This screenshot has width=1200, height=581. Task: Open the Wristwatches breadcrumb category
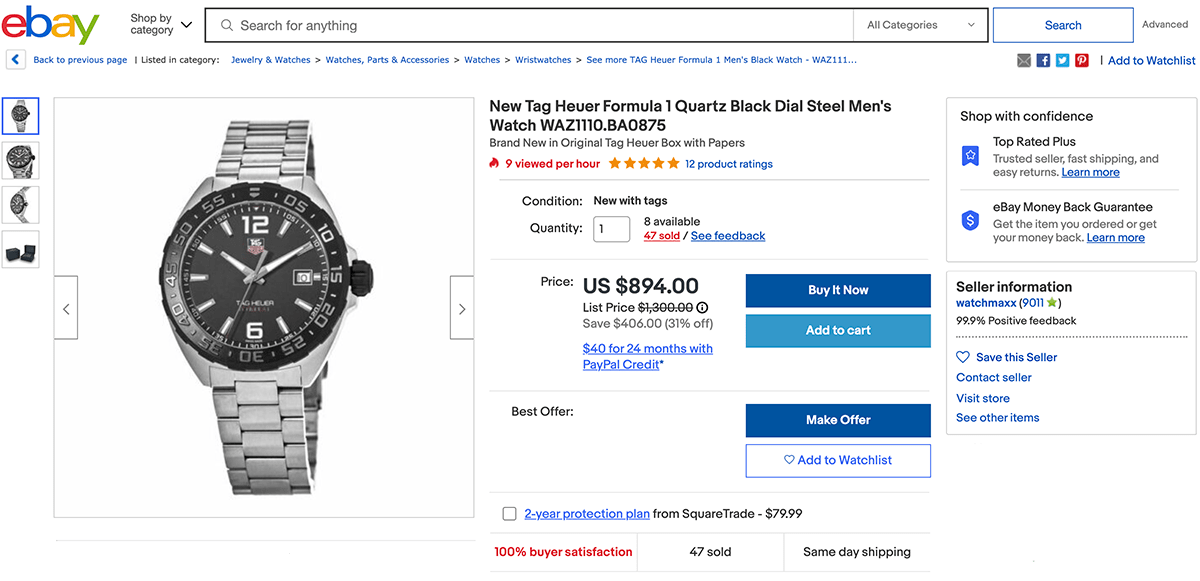pos(543,60)
